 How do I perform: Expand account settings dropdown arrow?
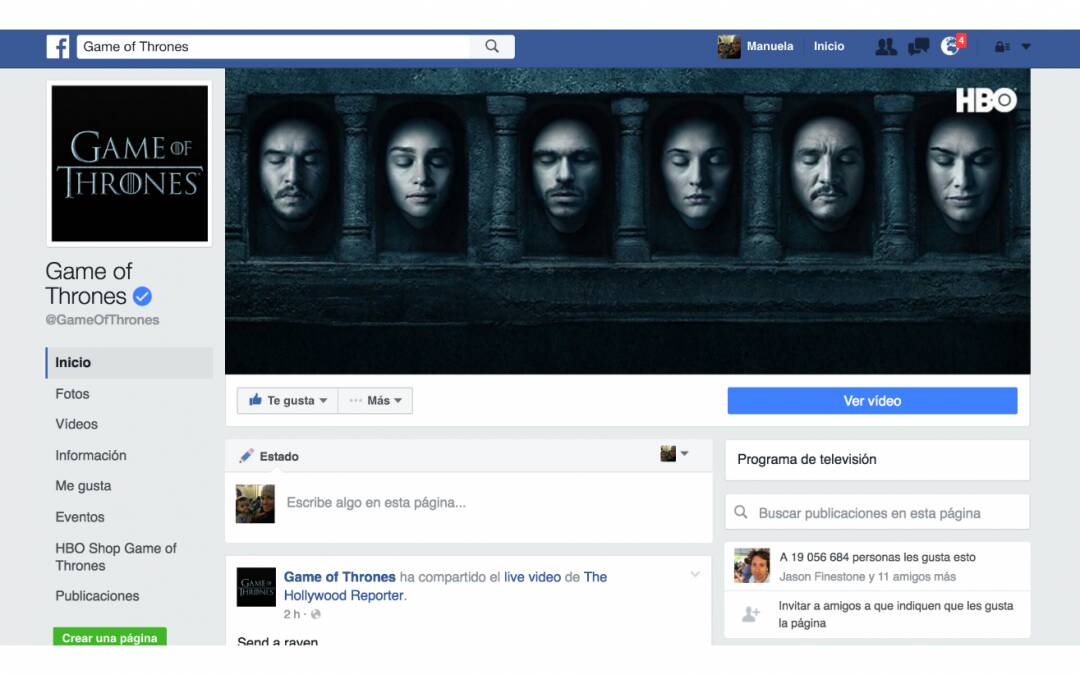[1026, 47]
